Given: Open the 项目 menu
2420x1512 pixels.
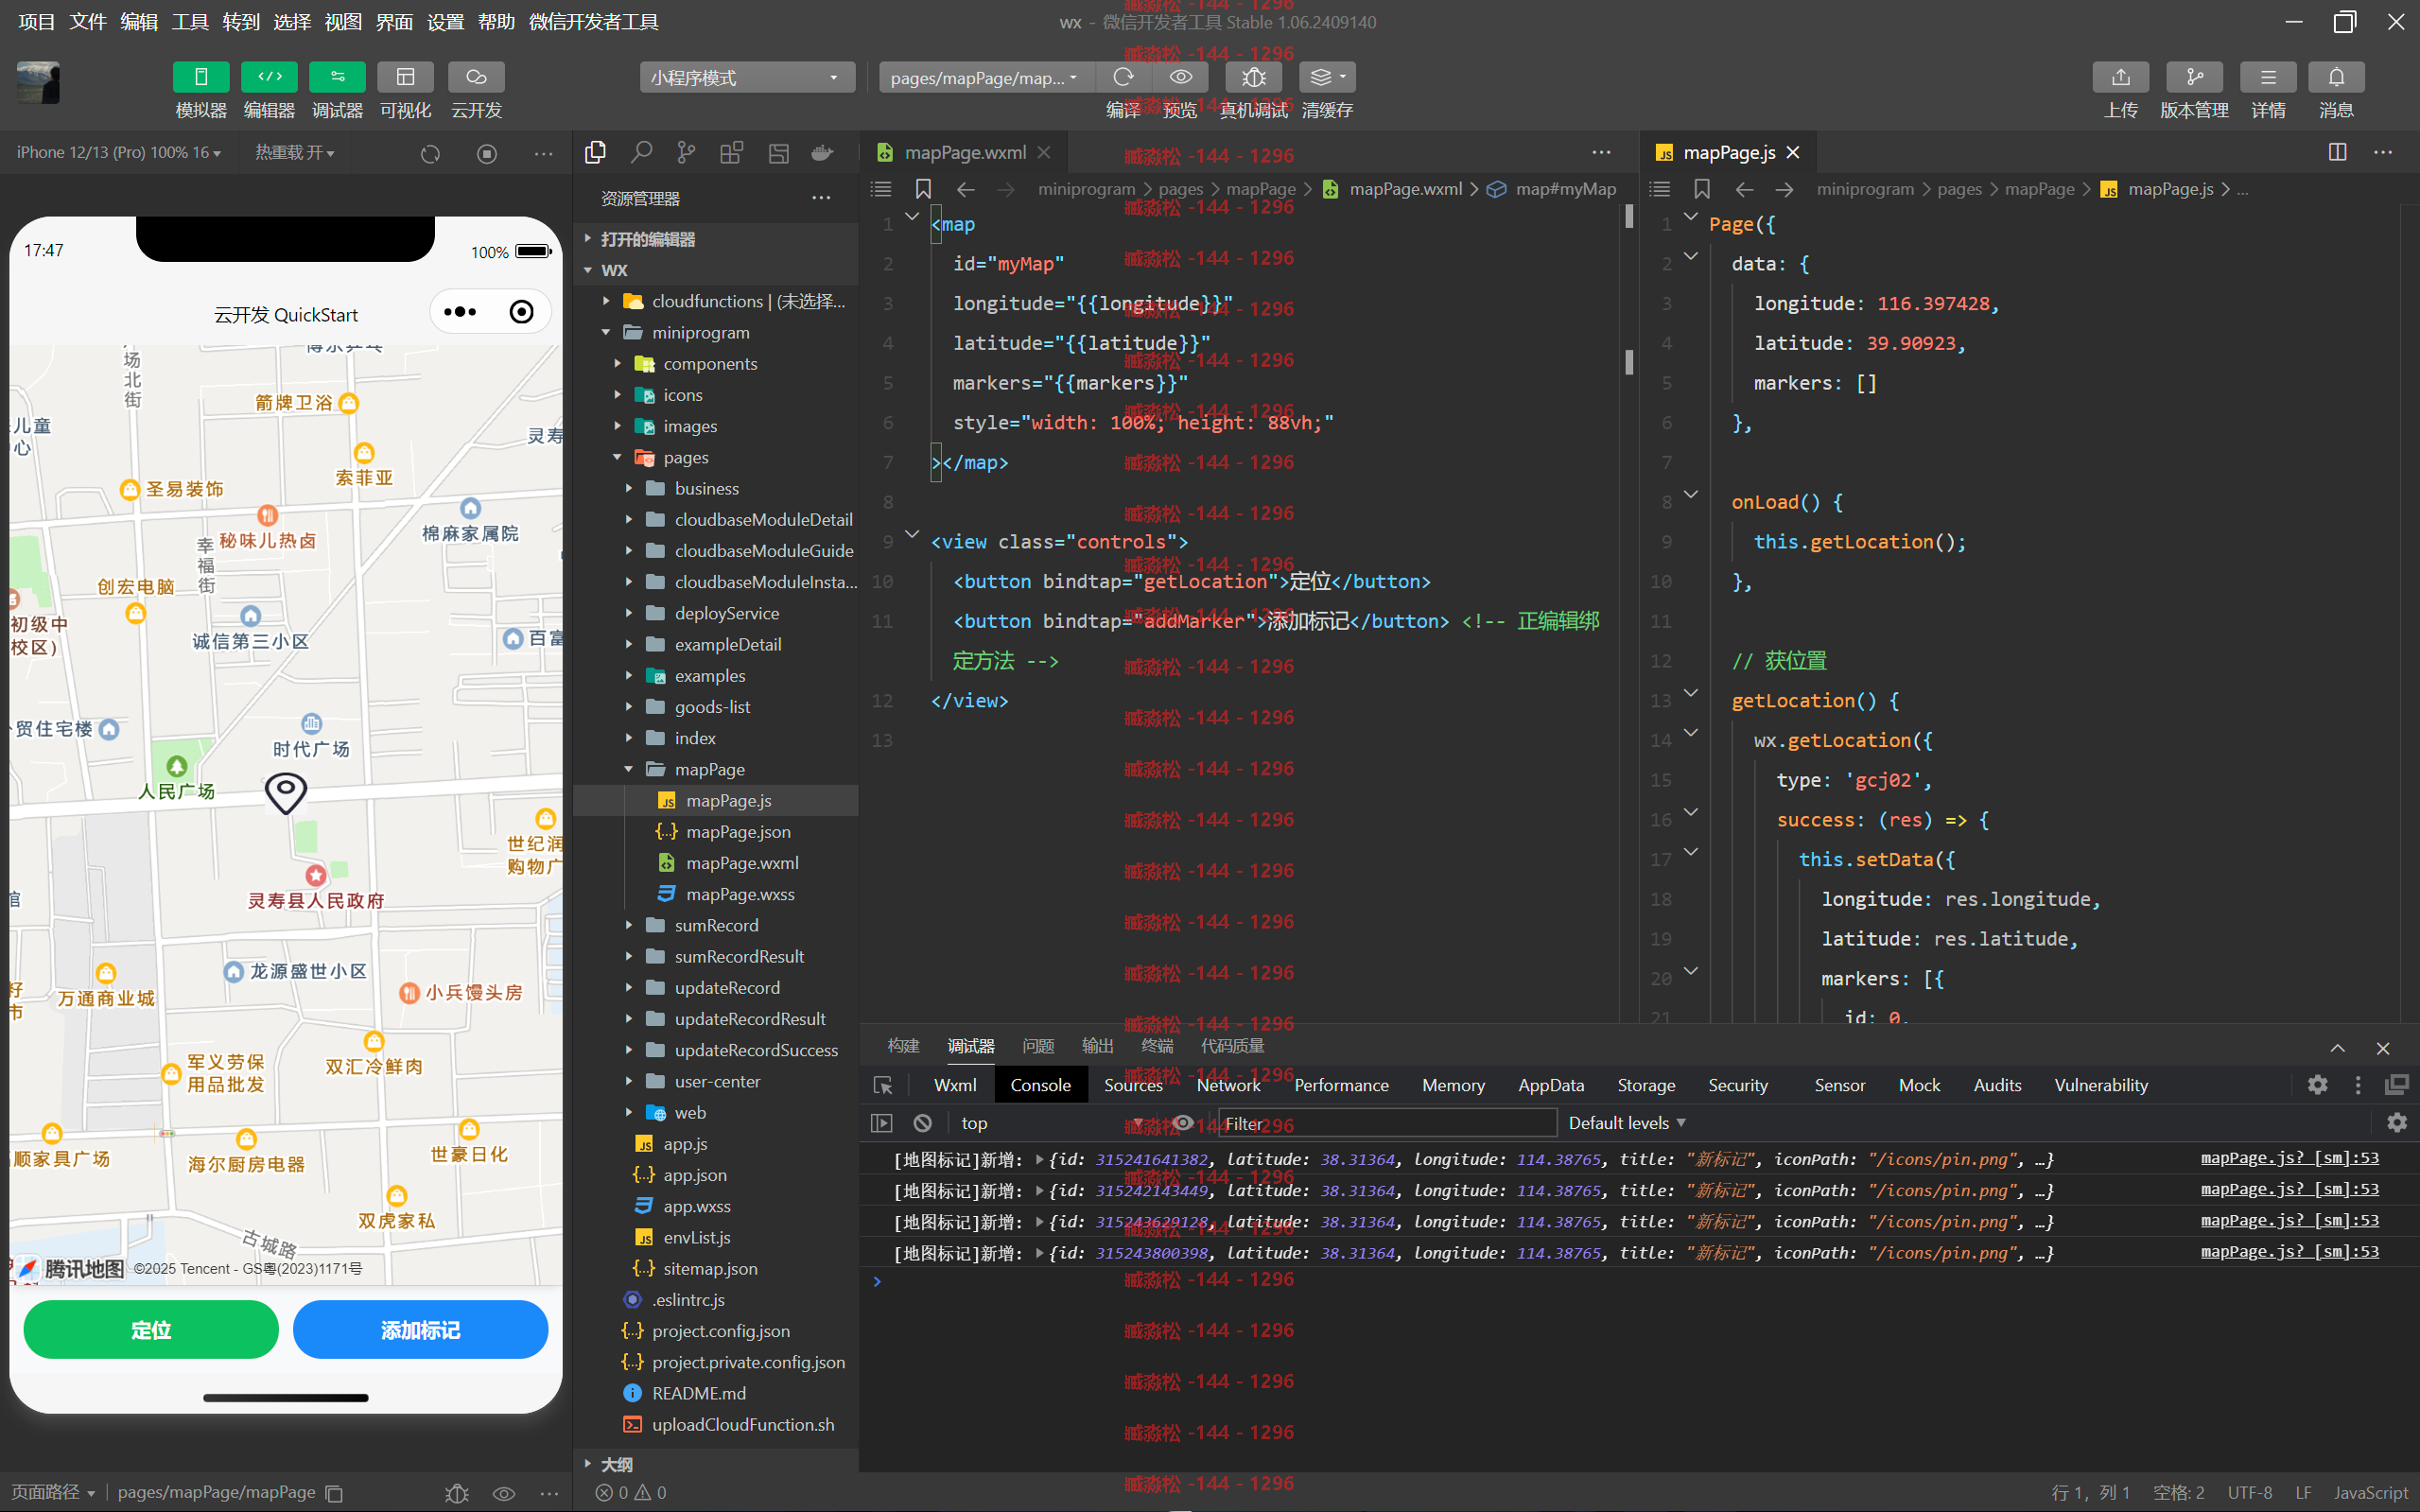Looking at the screenshot, I should 37,22.
